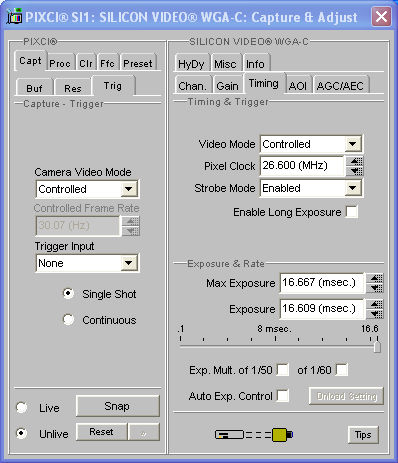Increase Exposure value with up spinner arrow
This screenshot has height=463, width=398.
(375, 304)
